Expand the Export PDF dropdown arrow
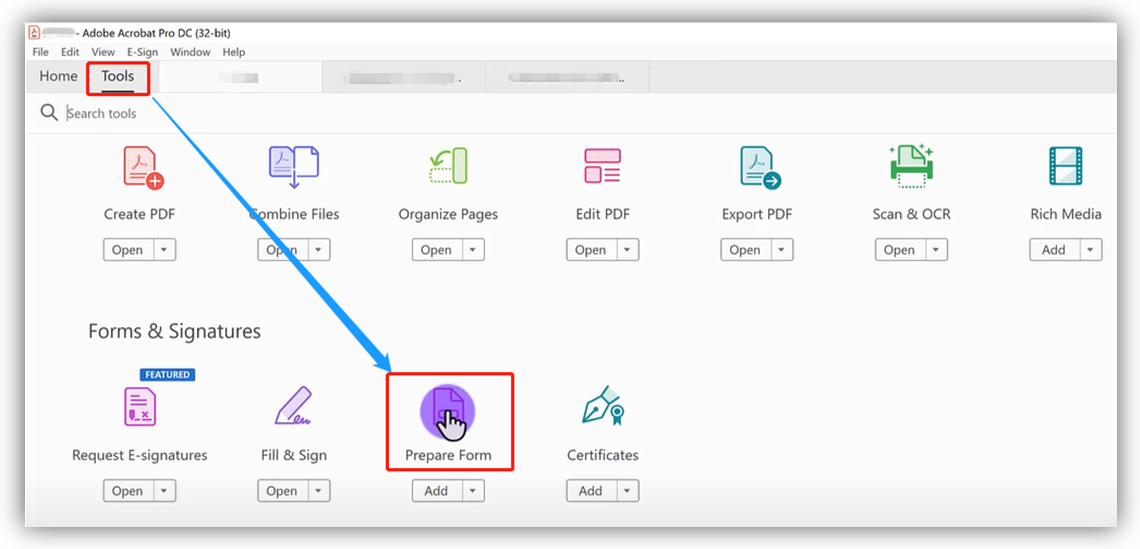The image size is (1140, 549). click(x=781, y=249)
